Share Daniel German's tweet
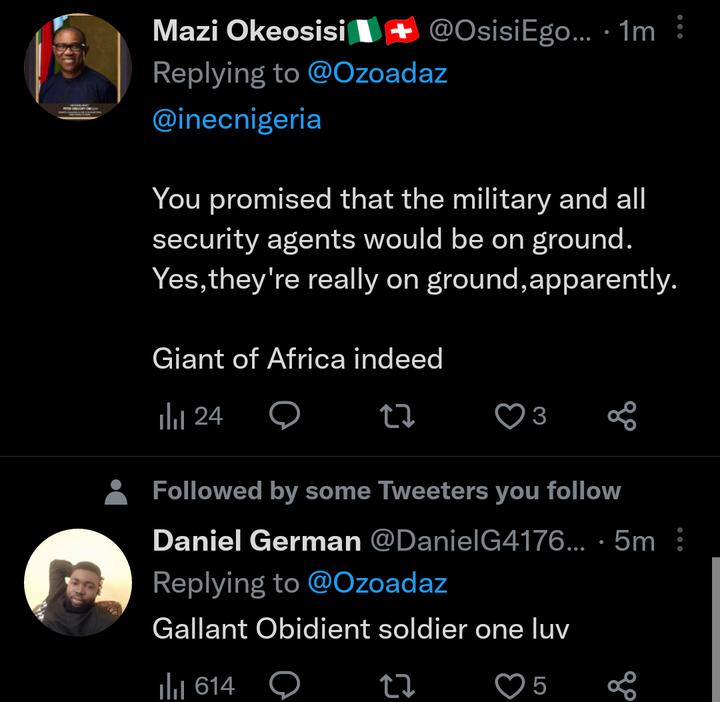This screenshot has width=720, height=702. [622, 686]
